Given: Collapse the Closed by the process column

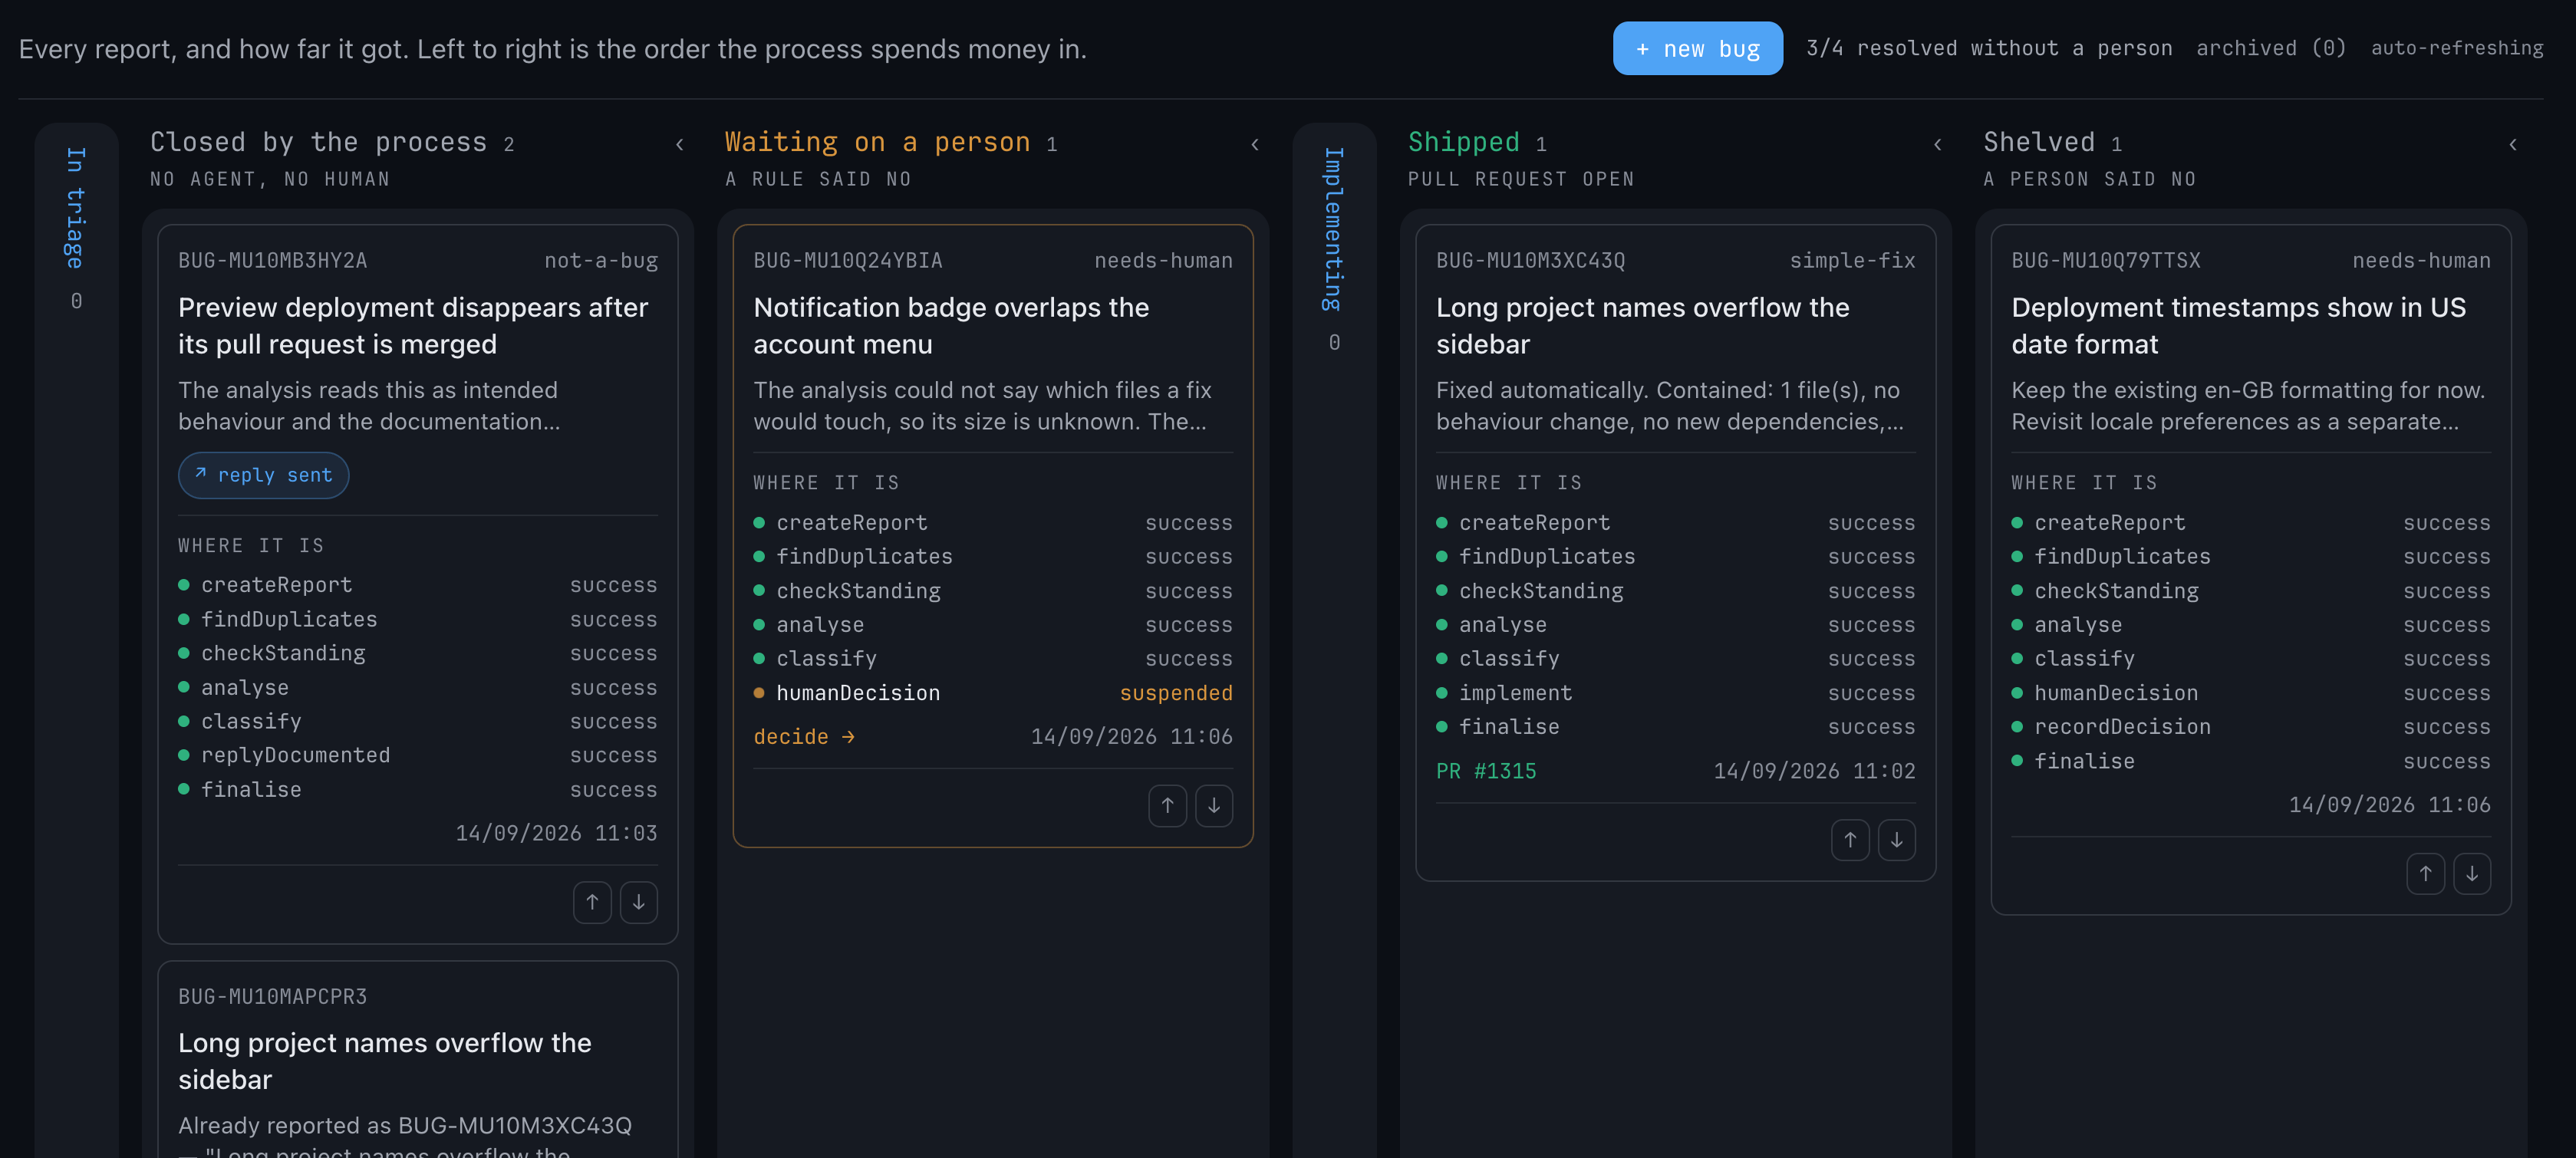Looking at the screenshot, I should click(x=680, y=144).
